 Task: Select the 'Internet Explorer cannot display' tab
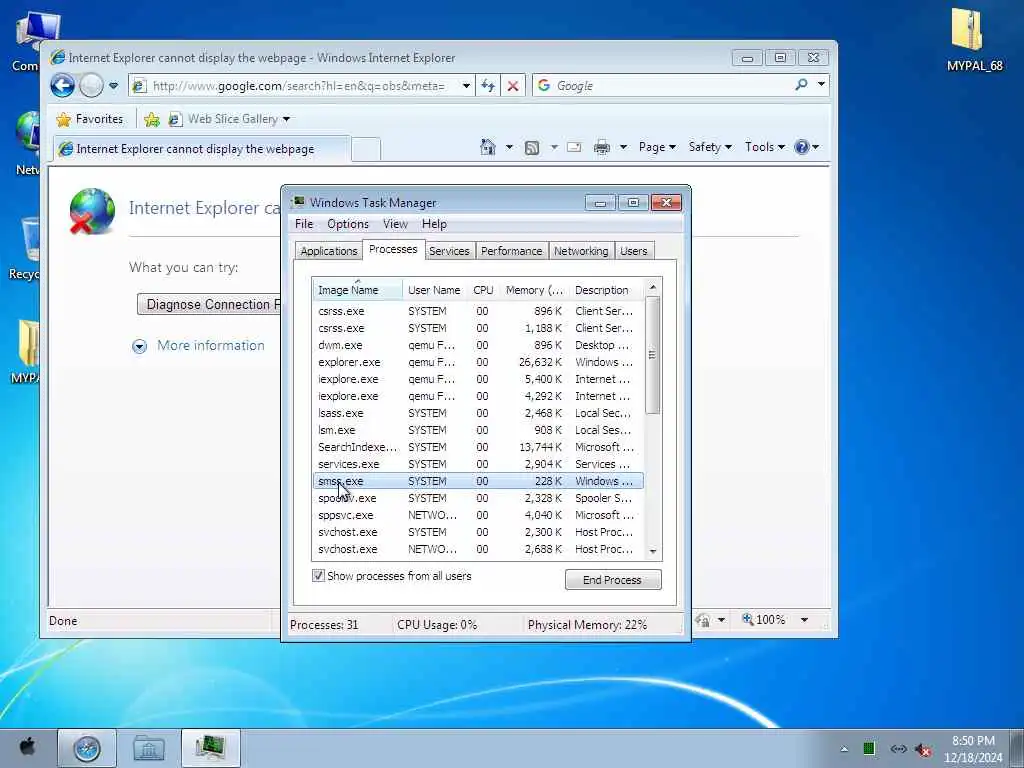tap(202, 149)
